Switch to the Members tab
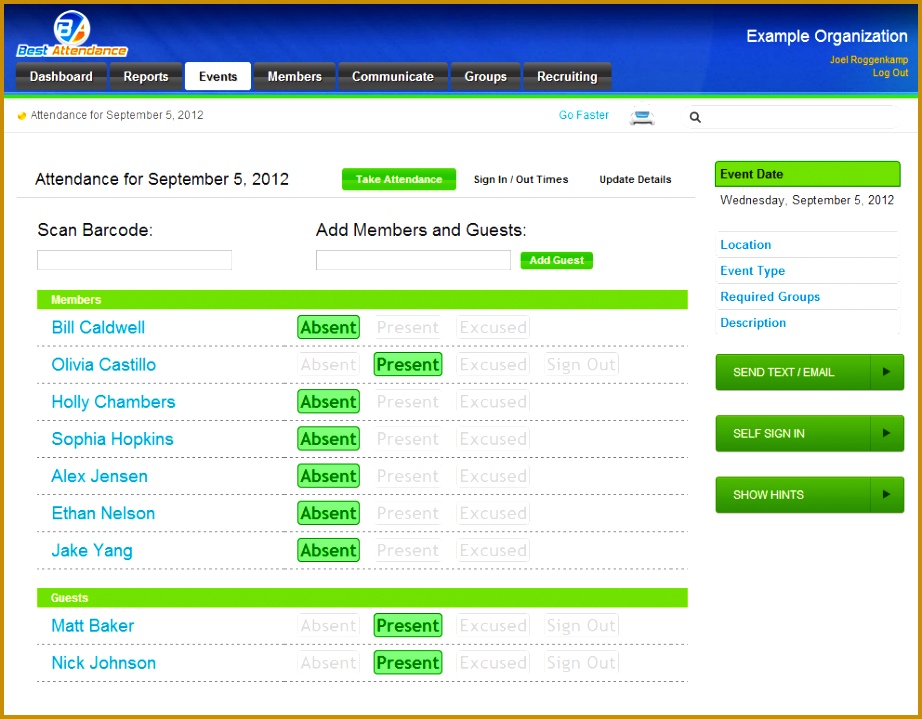 click(294, 76)
